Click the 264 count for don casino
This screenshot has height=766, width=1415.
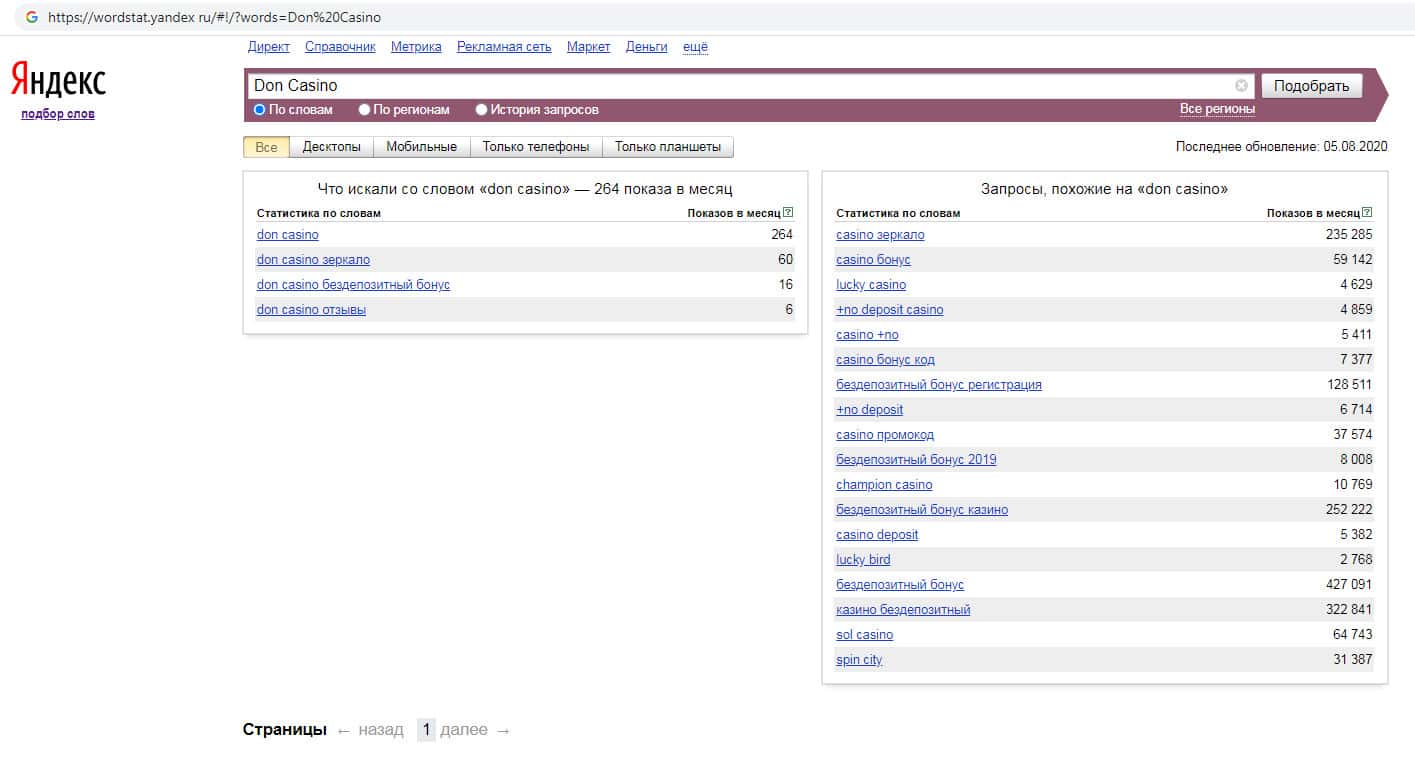tap(782, 235)
